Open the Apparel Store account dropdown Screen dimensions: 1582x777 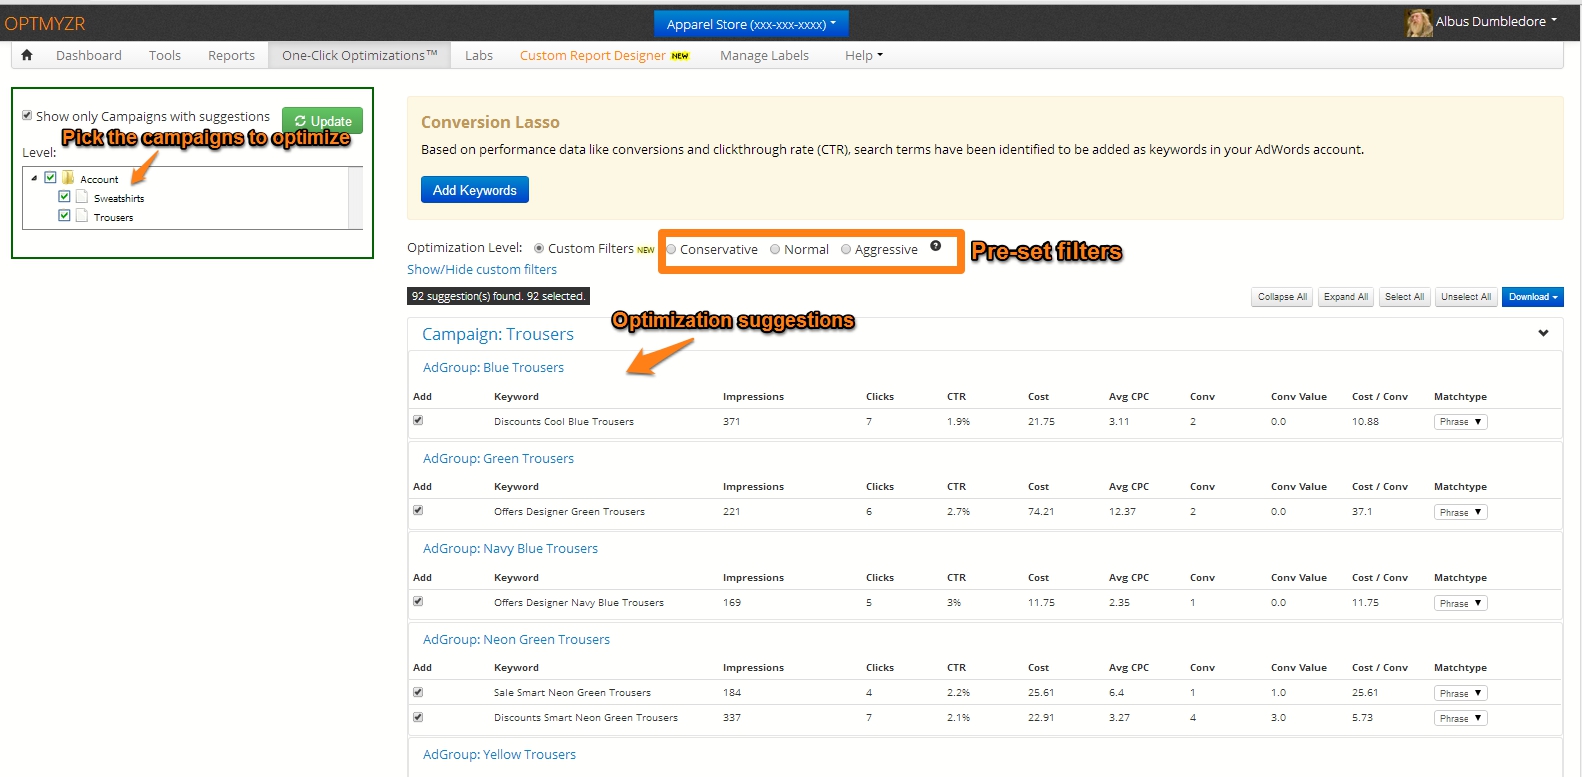pos(751,24)
